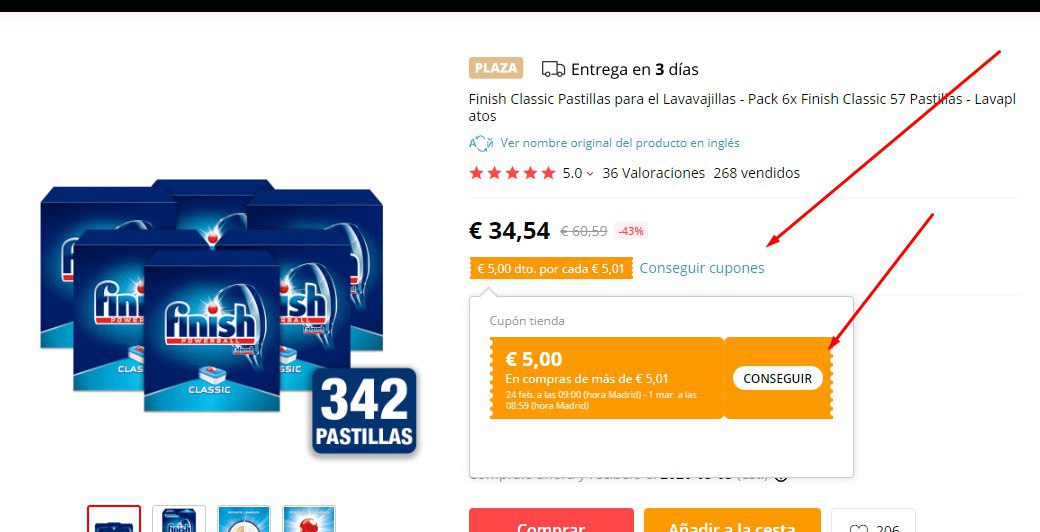This screenshot has width=1040, height=532.
Task: Click the 342 Pastillas badge on image
Action: [x=364, y=411]
